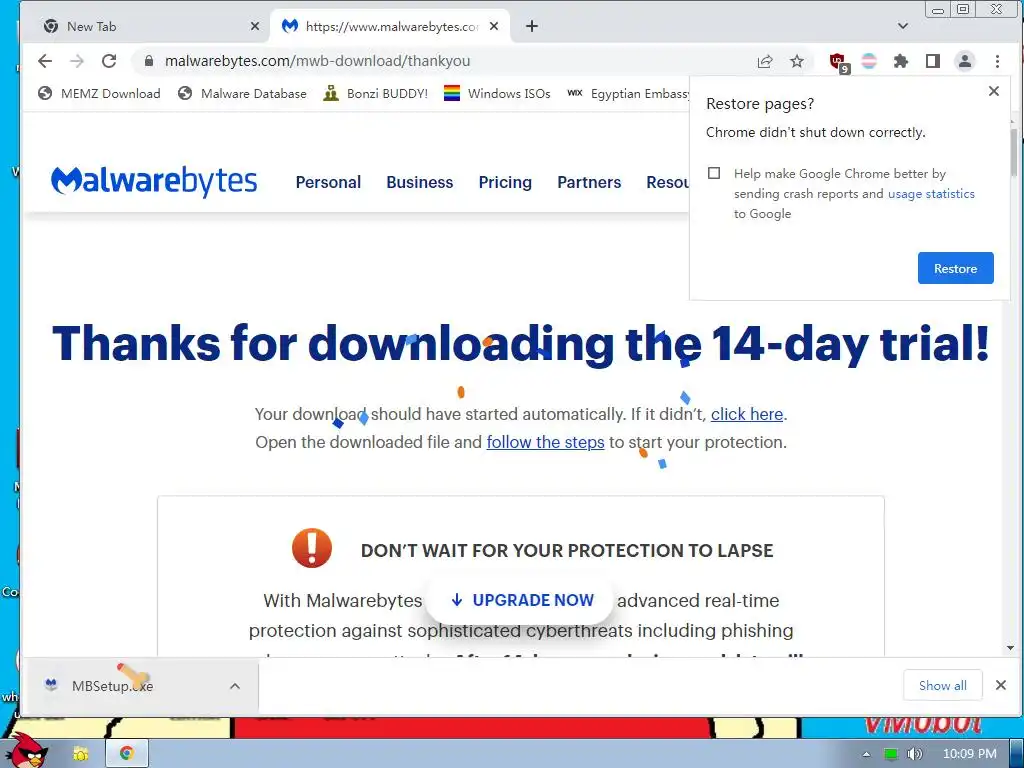Click the green network tray icon

coord(890,754)
